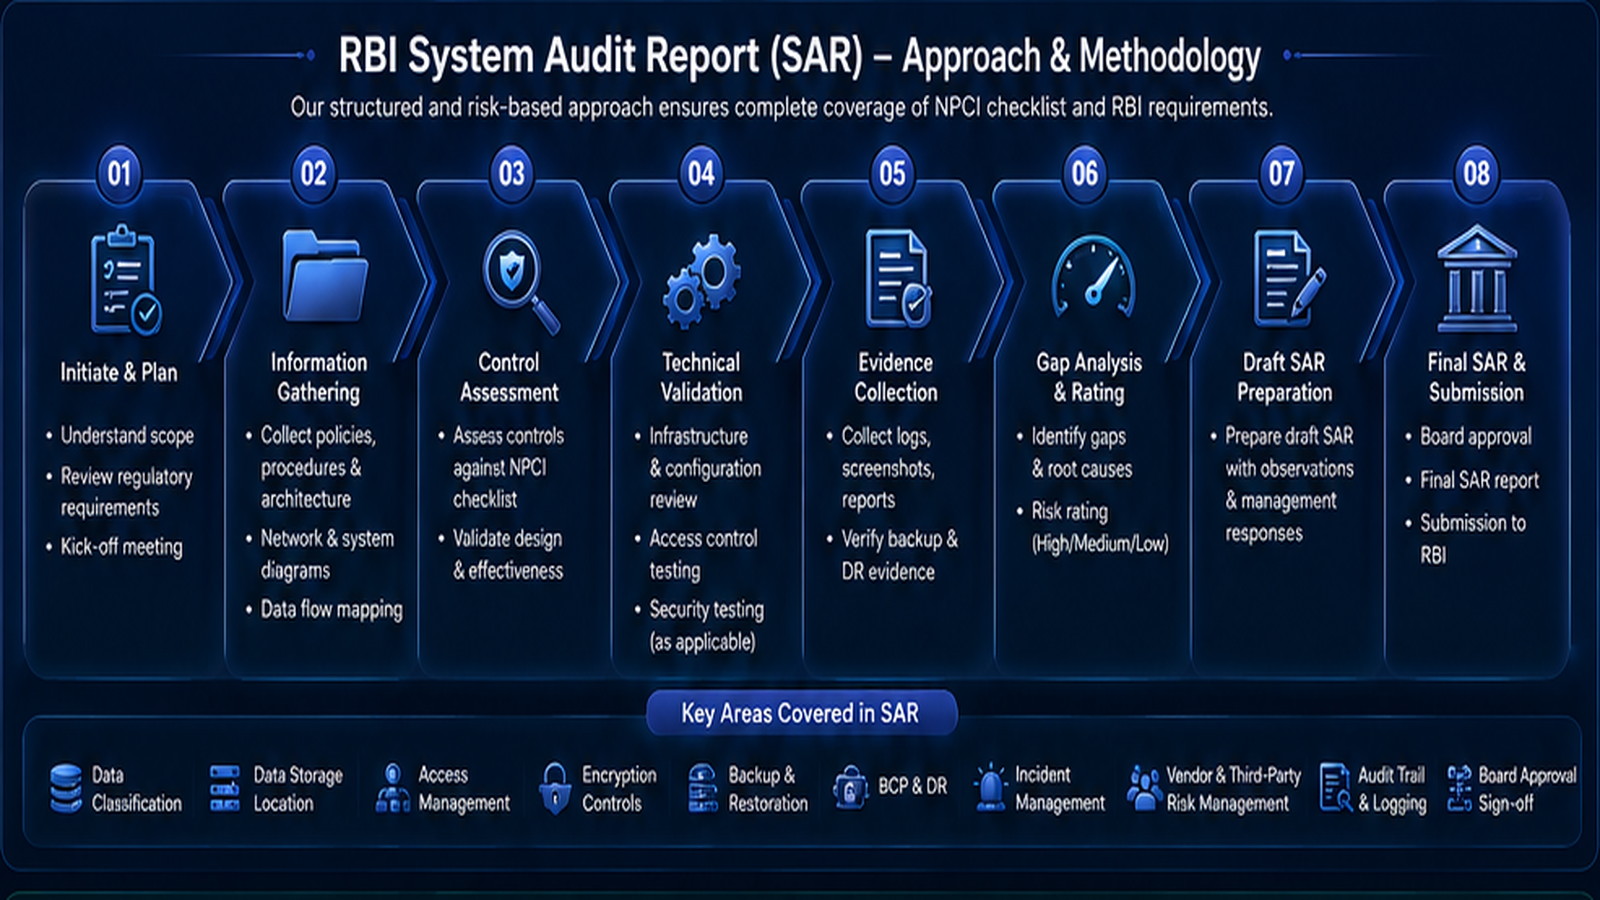Screen dimensions: 1600x900
Task: Click the gears icon for Technical Validation
Action: 702,281
